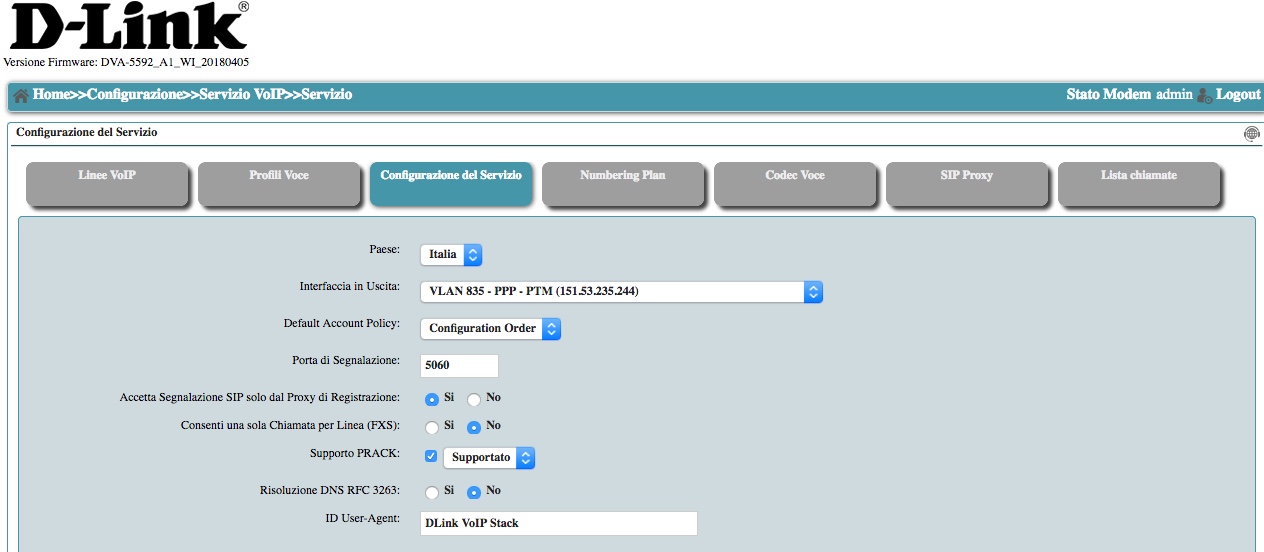Image resolution: width=1264 pixels, height=552 pixels.
Task: Open the Lista chiamate tab
Action: 1139,183
